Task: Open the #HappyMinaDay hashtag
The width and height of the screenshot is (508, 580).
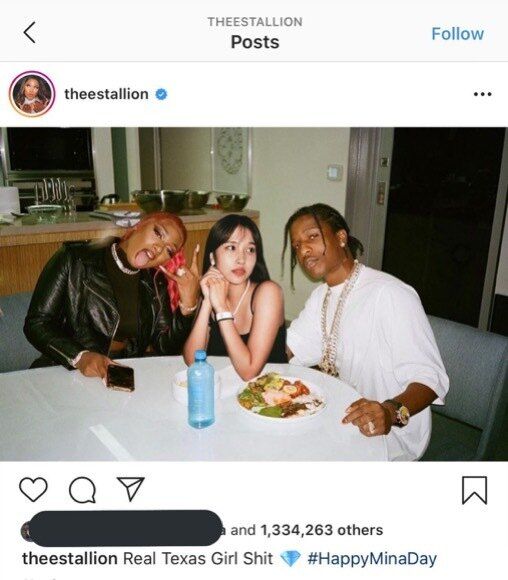Action: (372, 559)
